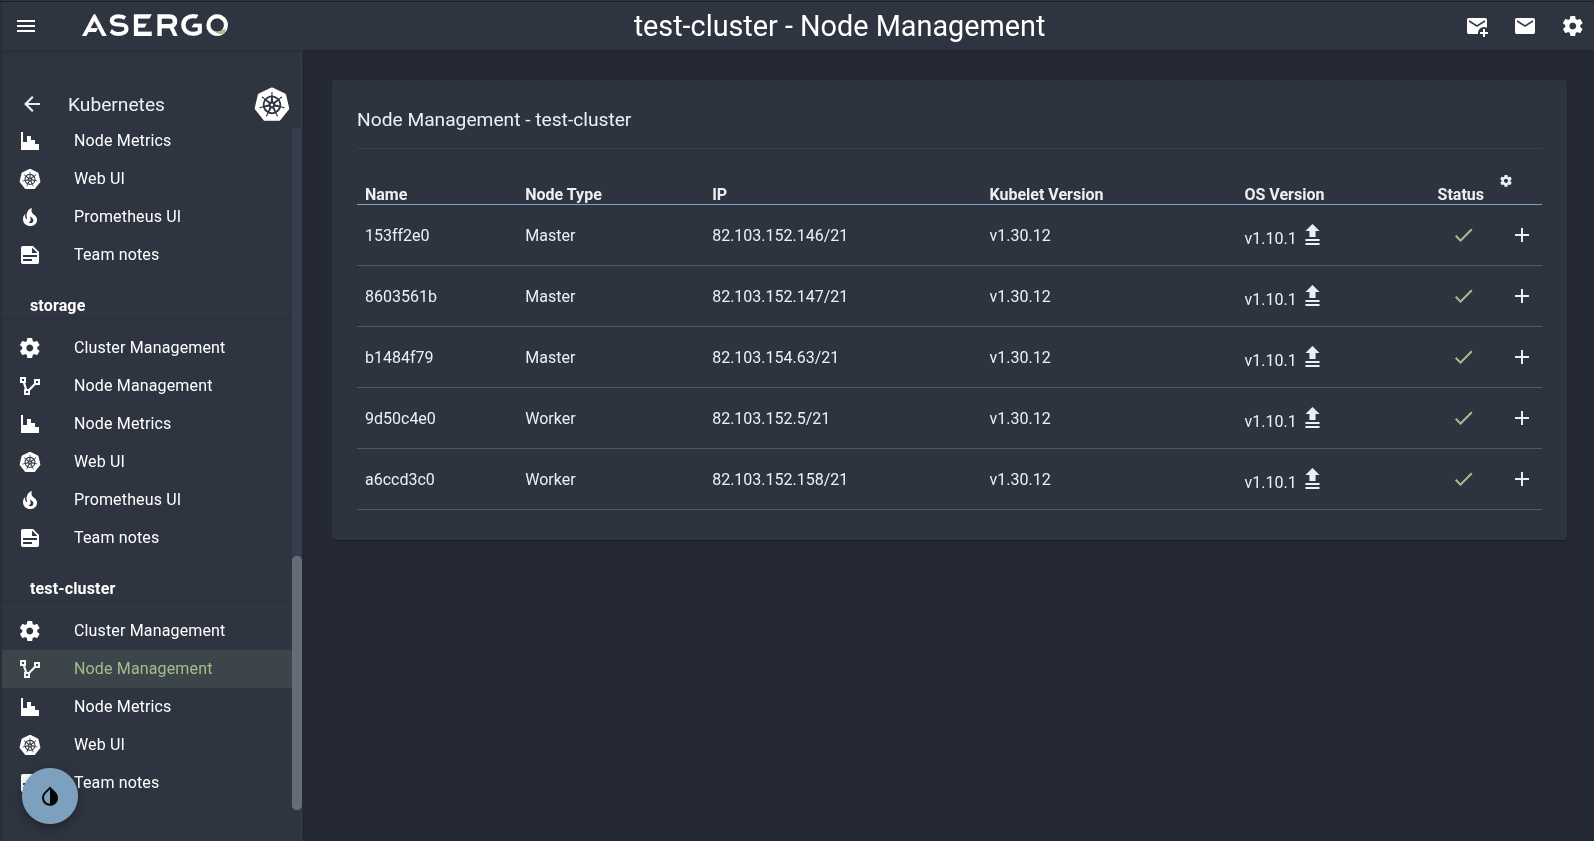Viewport: 1594px width, 841px height.
Task: Toggle the dark/light theme contrast button
Action: point(50,796)
